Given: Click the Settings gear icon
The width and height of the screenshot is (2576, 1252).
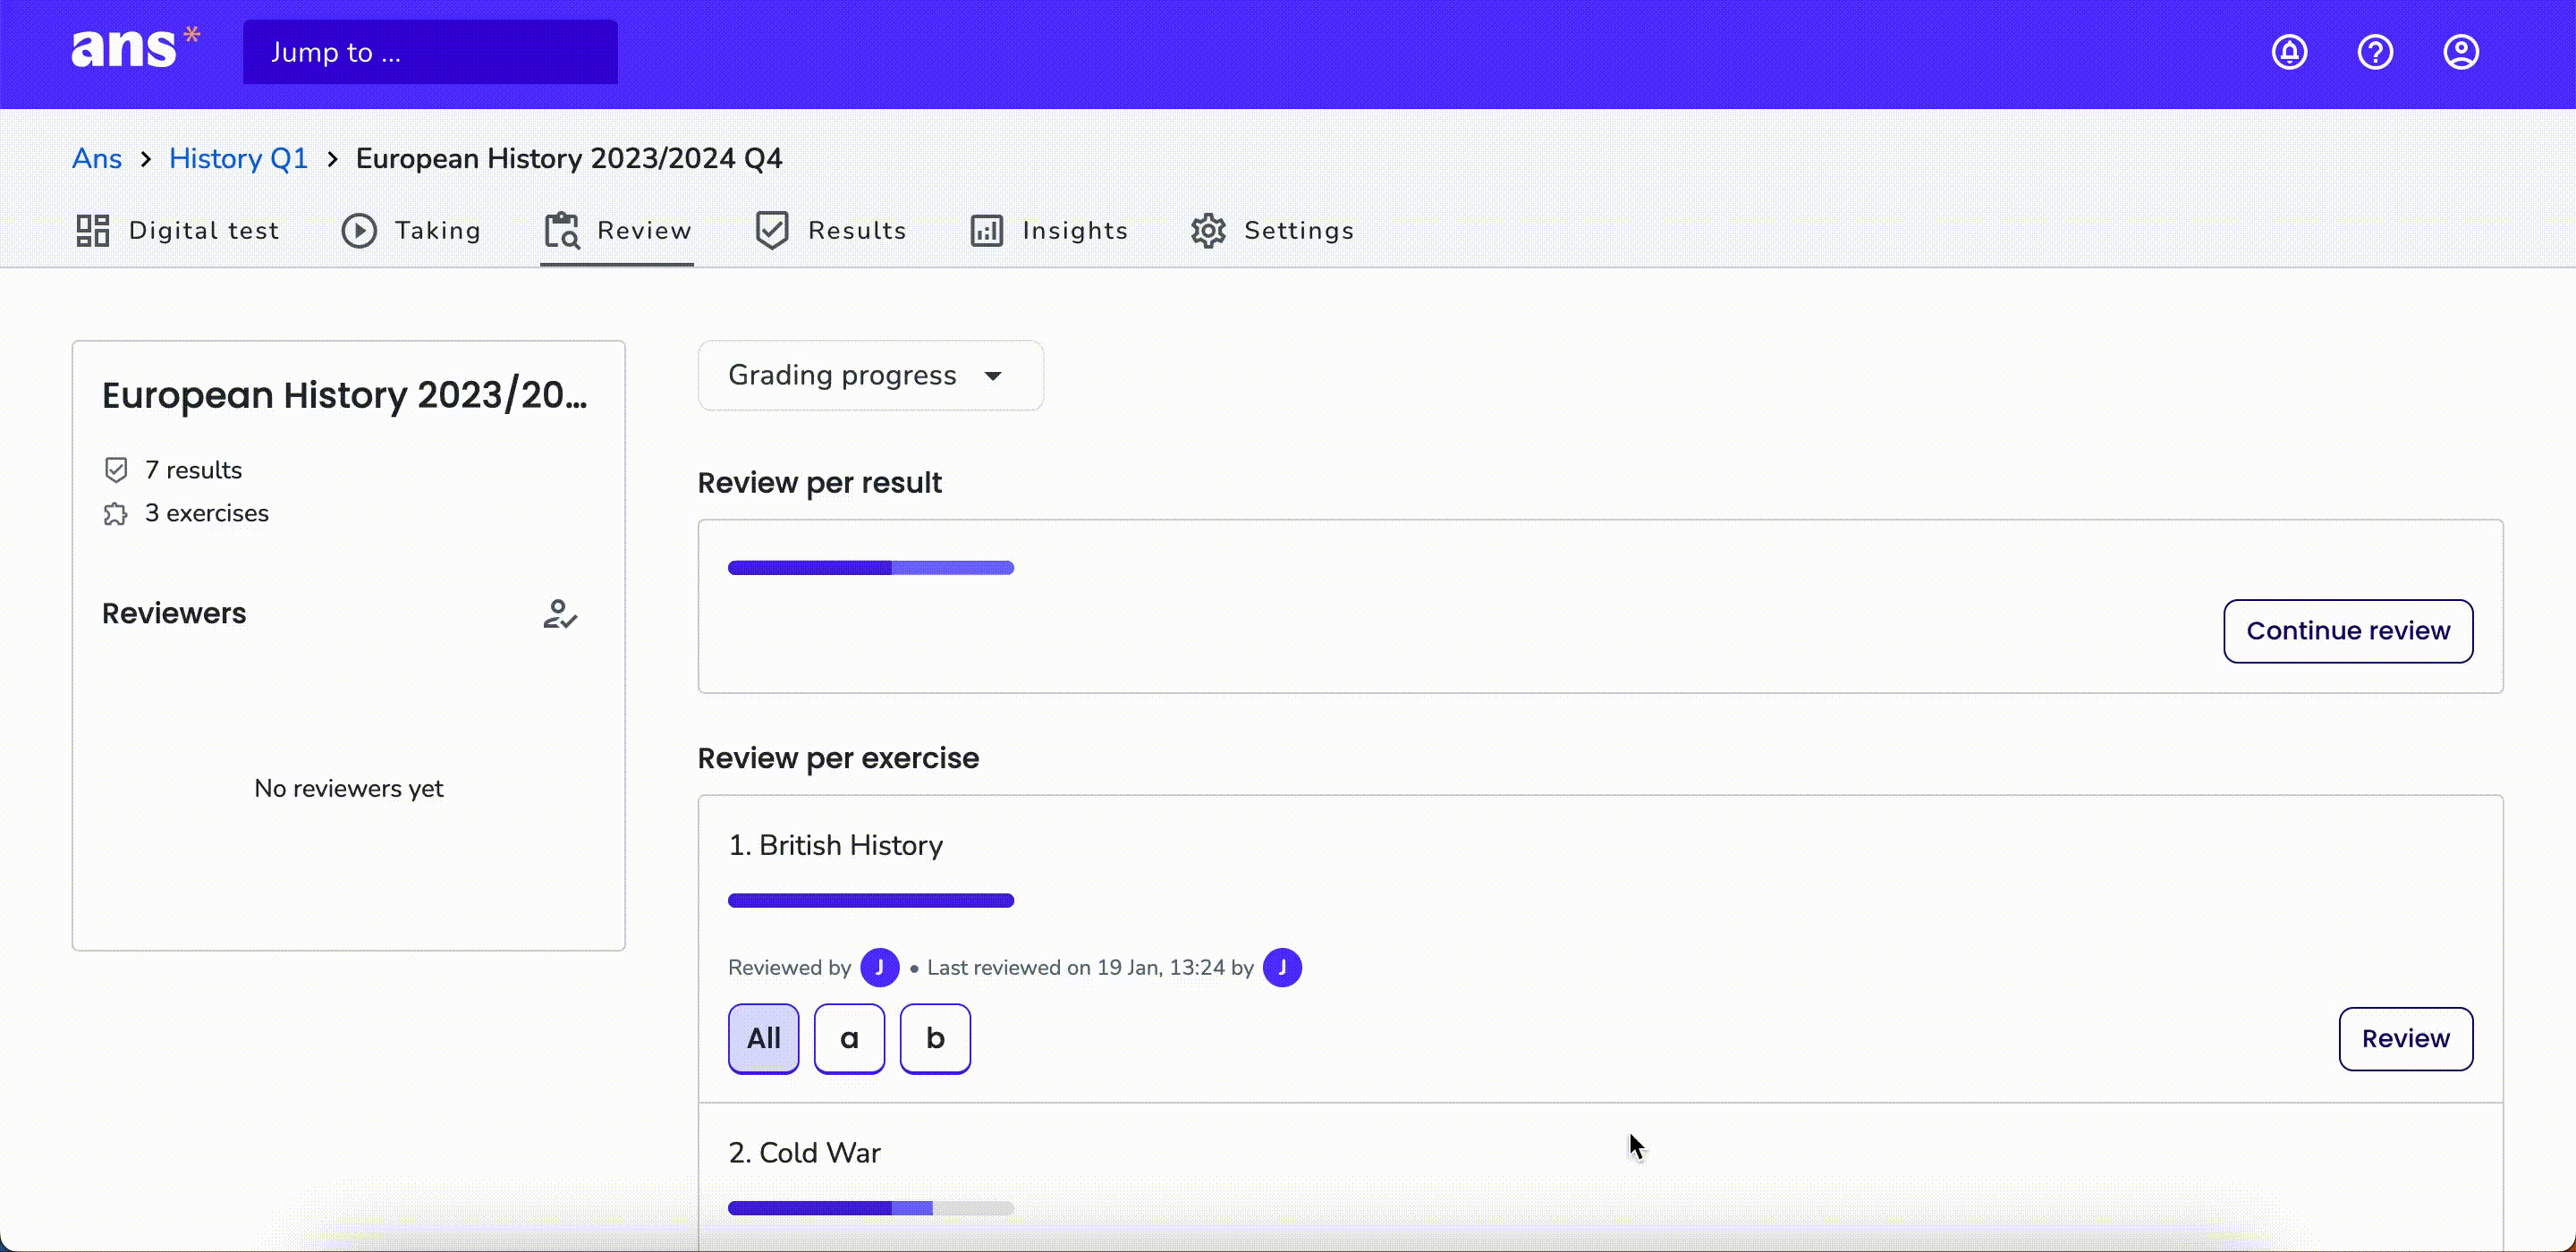Looking at the screenshot, I should pos(1208,230).
